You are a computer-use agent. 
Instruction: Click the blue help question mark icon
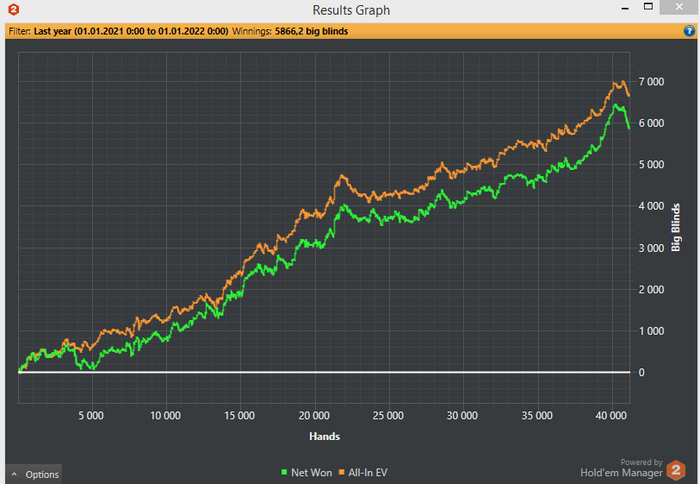[x=689, y=31]
